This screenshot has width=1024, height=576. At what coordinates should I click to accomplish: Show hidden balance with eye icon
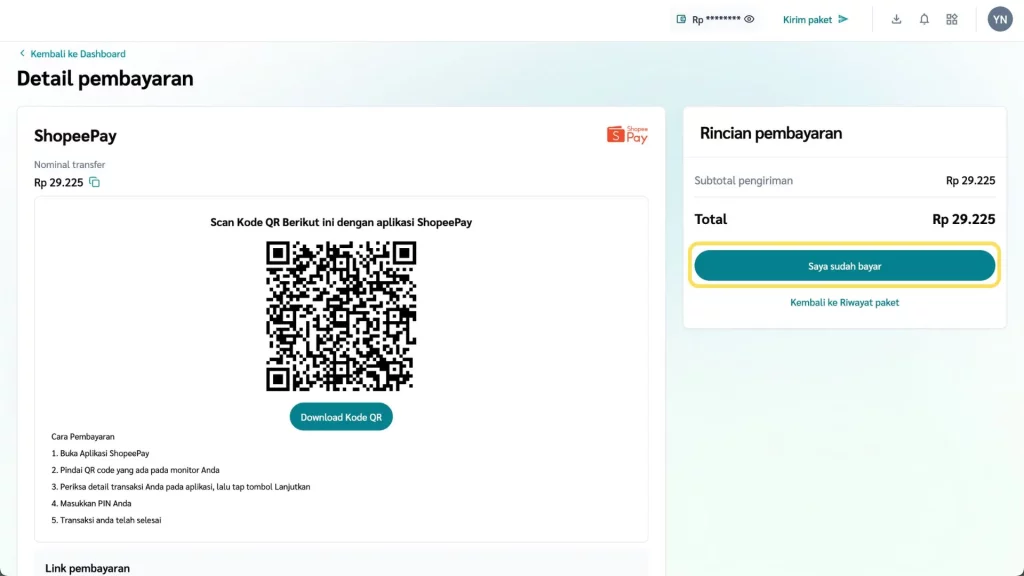(x=749, y=19)
